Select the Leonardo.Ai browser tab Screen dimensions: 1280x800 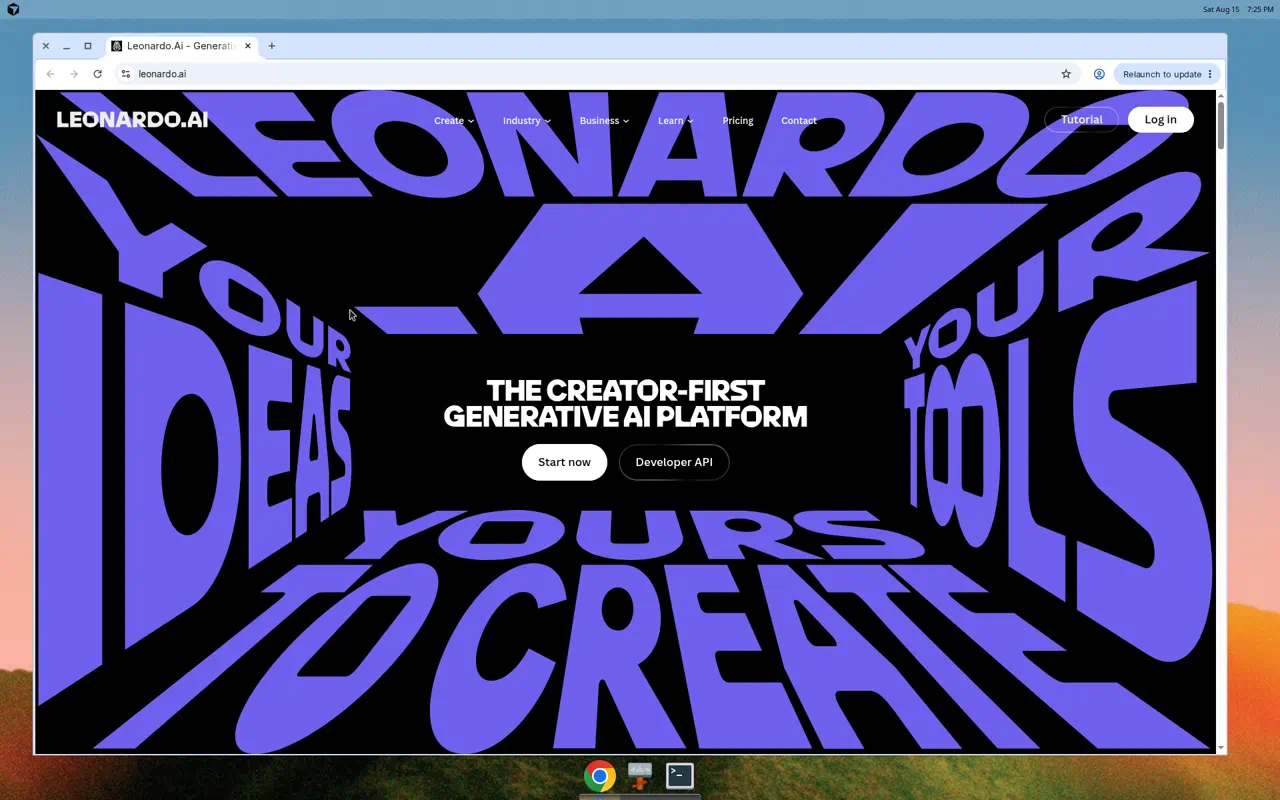[182, 46]
